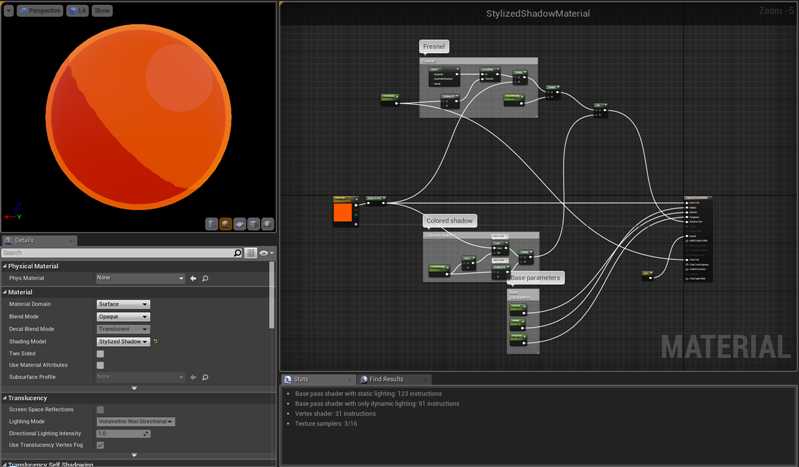Screen dimensions: 799x467
Task: Click the 'Vertex shader' instructions stat line
Action: click(x=335, y=413)
